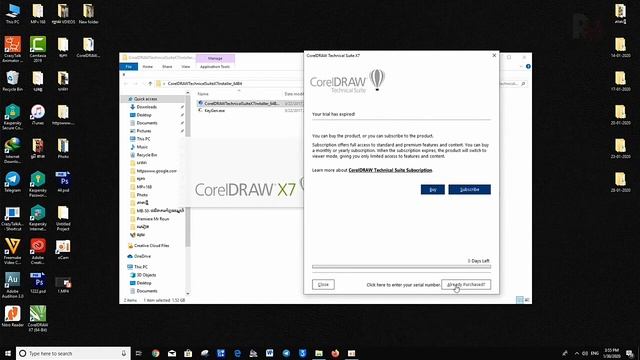Switch to details view icon in Explorer status bar
This screenshot has height=360, width=640.
click(519, 300)
